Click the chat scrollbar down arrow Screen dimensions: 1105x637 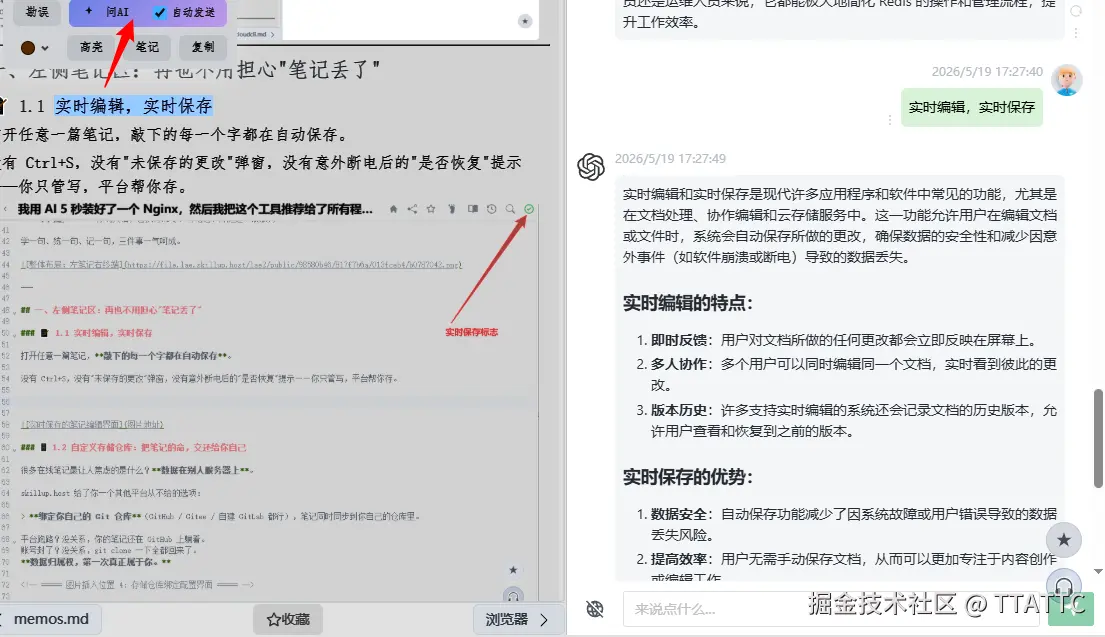[x=1098, y=571]
